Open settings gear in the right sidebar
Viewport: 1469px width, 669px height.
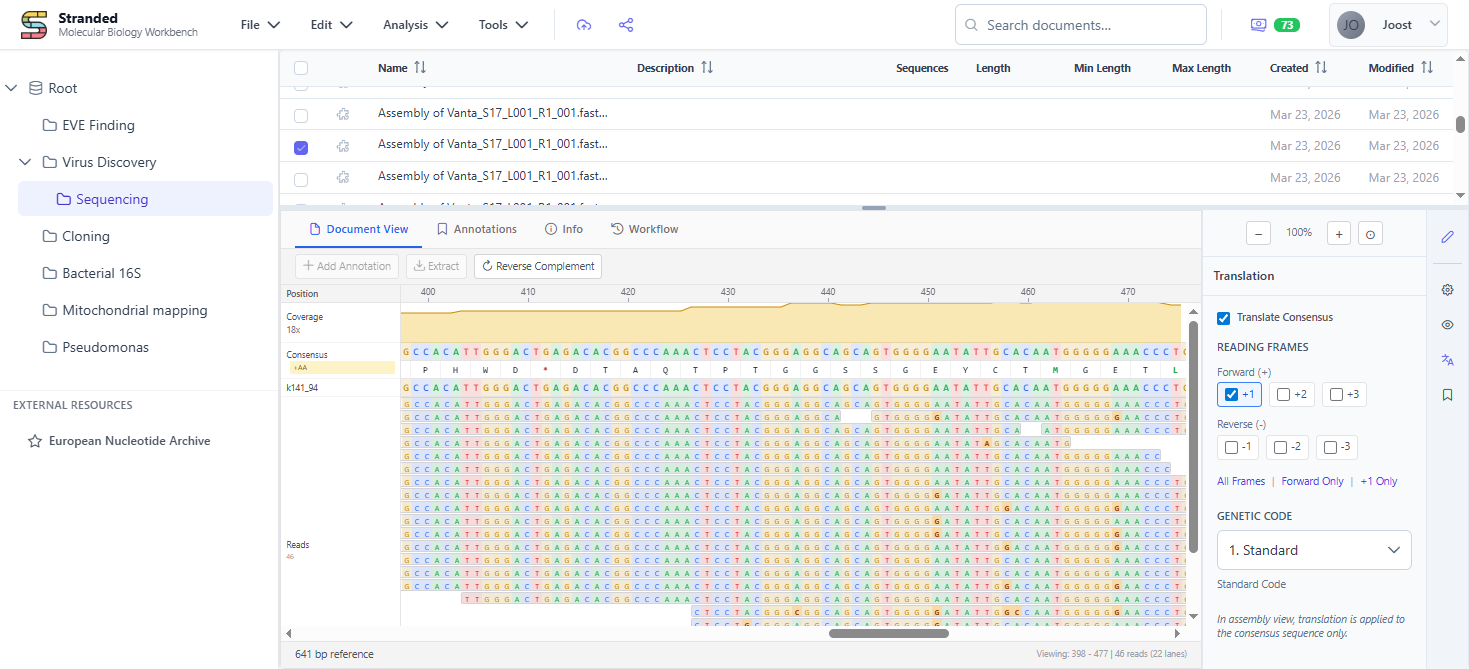(x=1447, y=289)
